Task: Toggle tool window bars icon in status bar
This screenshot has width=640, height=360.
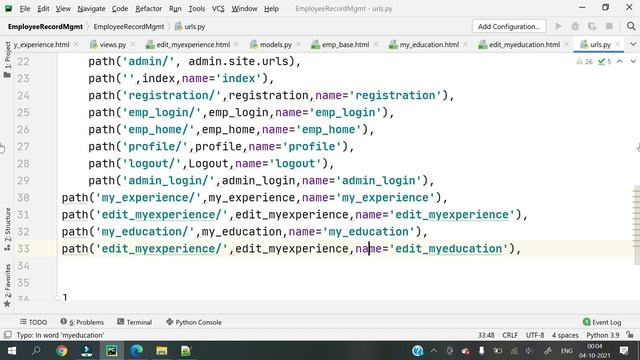Action: (7, 335)
